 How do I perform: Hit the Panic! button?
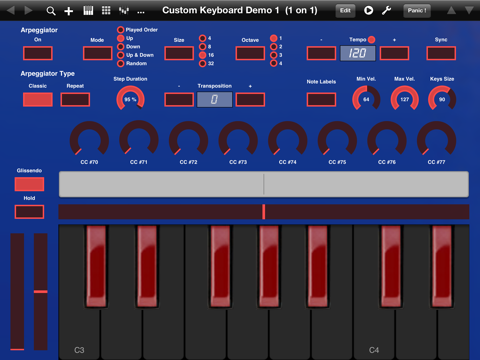point(417,11)
